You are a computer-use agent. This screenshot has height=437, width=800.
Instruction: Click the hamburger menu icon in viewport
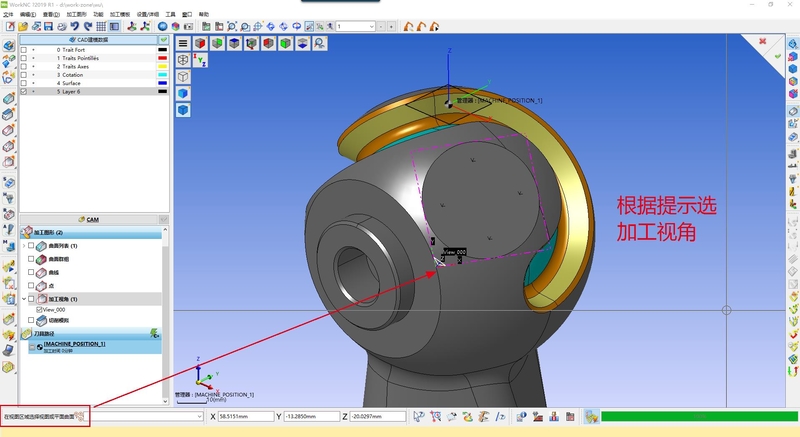point(183,43)
